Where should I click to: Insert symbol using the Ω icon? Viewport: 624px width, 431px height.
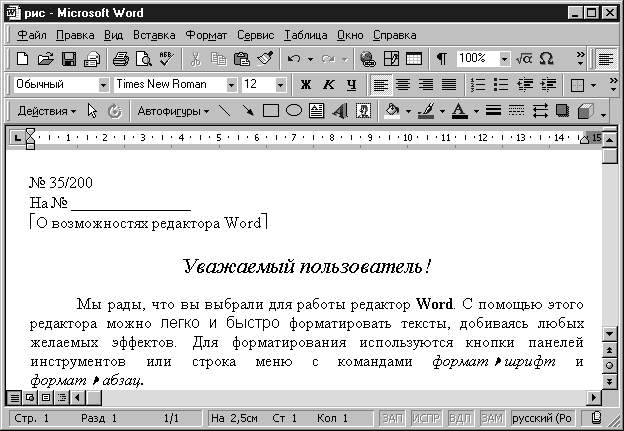(x=546, y=59)
